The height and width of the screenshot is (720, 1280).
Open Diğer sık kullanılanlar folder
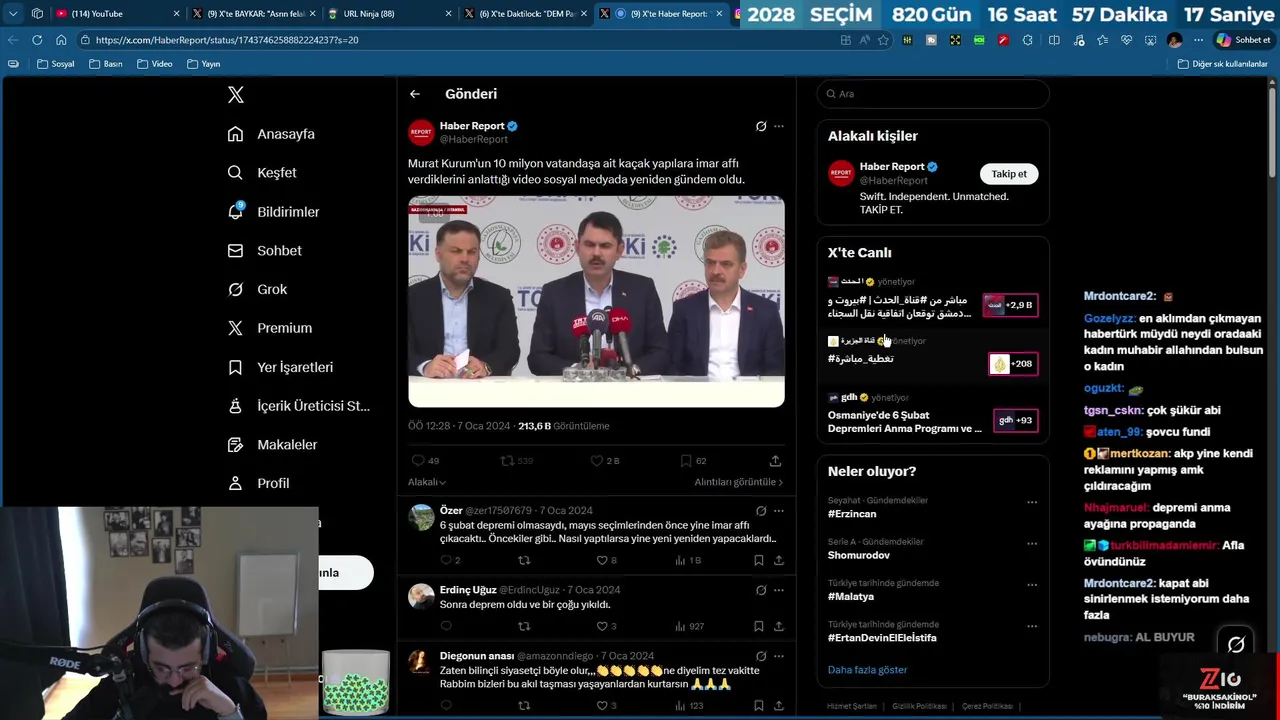[x=1223, y=64]
